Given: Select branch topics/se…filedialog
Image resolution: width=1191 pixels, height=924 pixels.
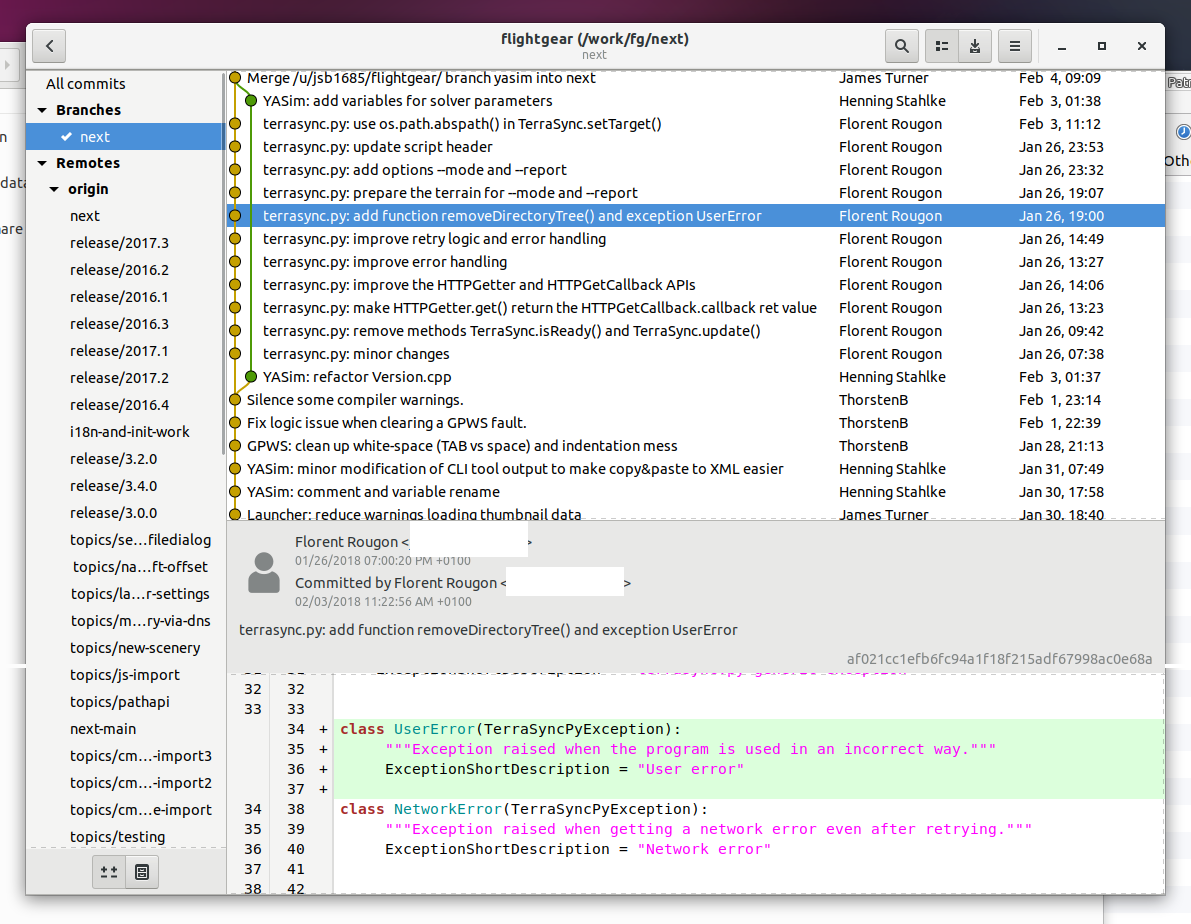Looking at the screenshot, I should pyautogui.click(x=126, y=540).
